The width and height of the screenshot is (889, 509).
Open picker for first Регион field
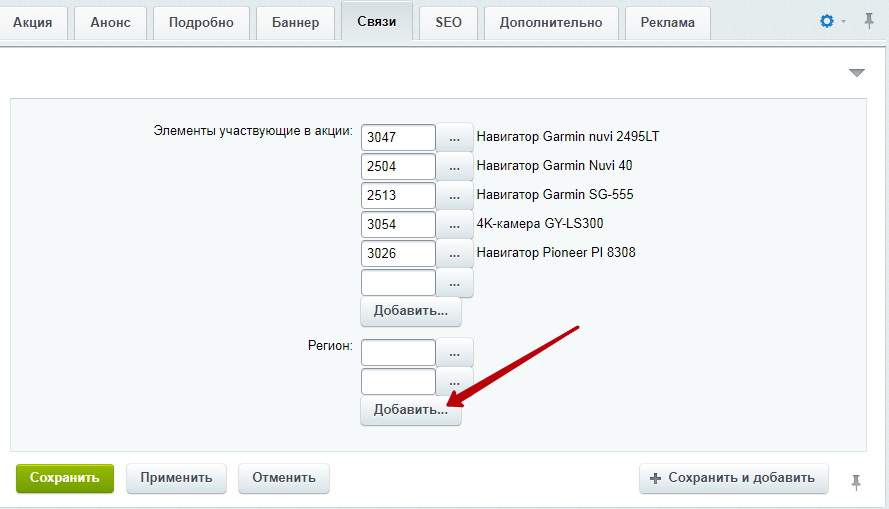pos(455,352)
